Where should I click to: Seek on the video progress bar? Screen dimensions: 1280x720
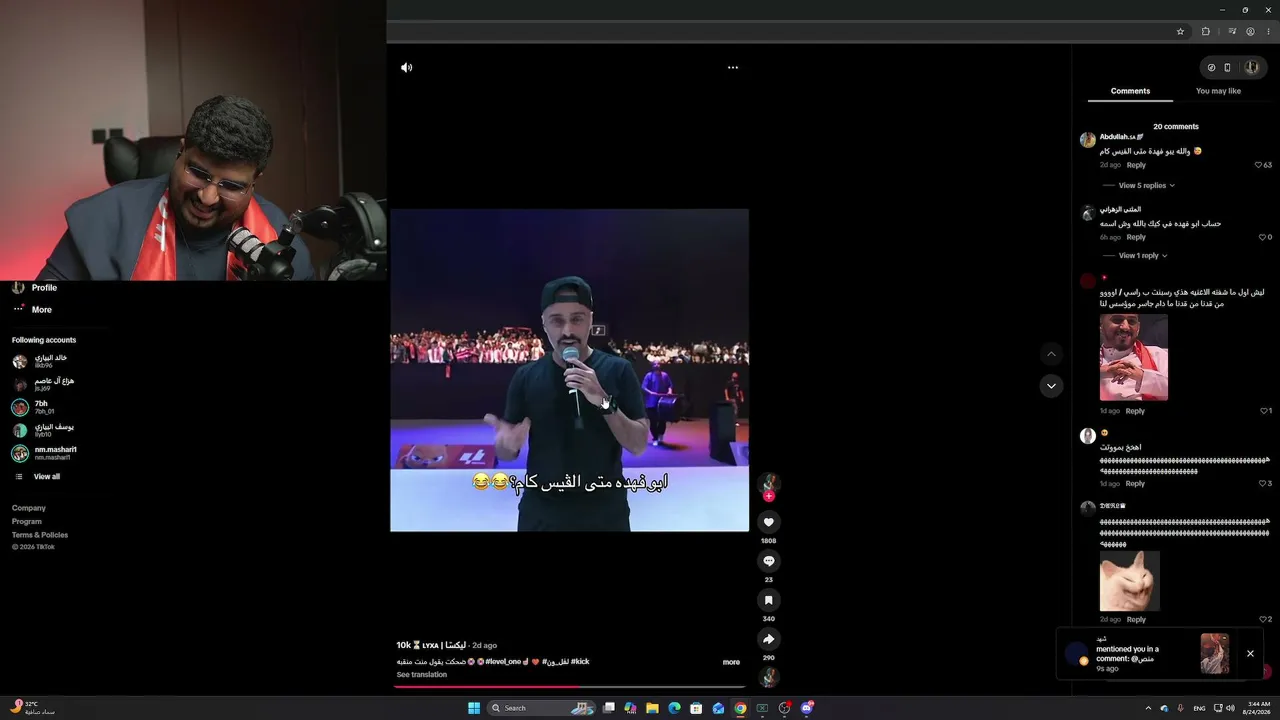[570, 687]
